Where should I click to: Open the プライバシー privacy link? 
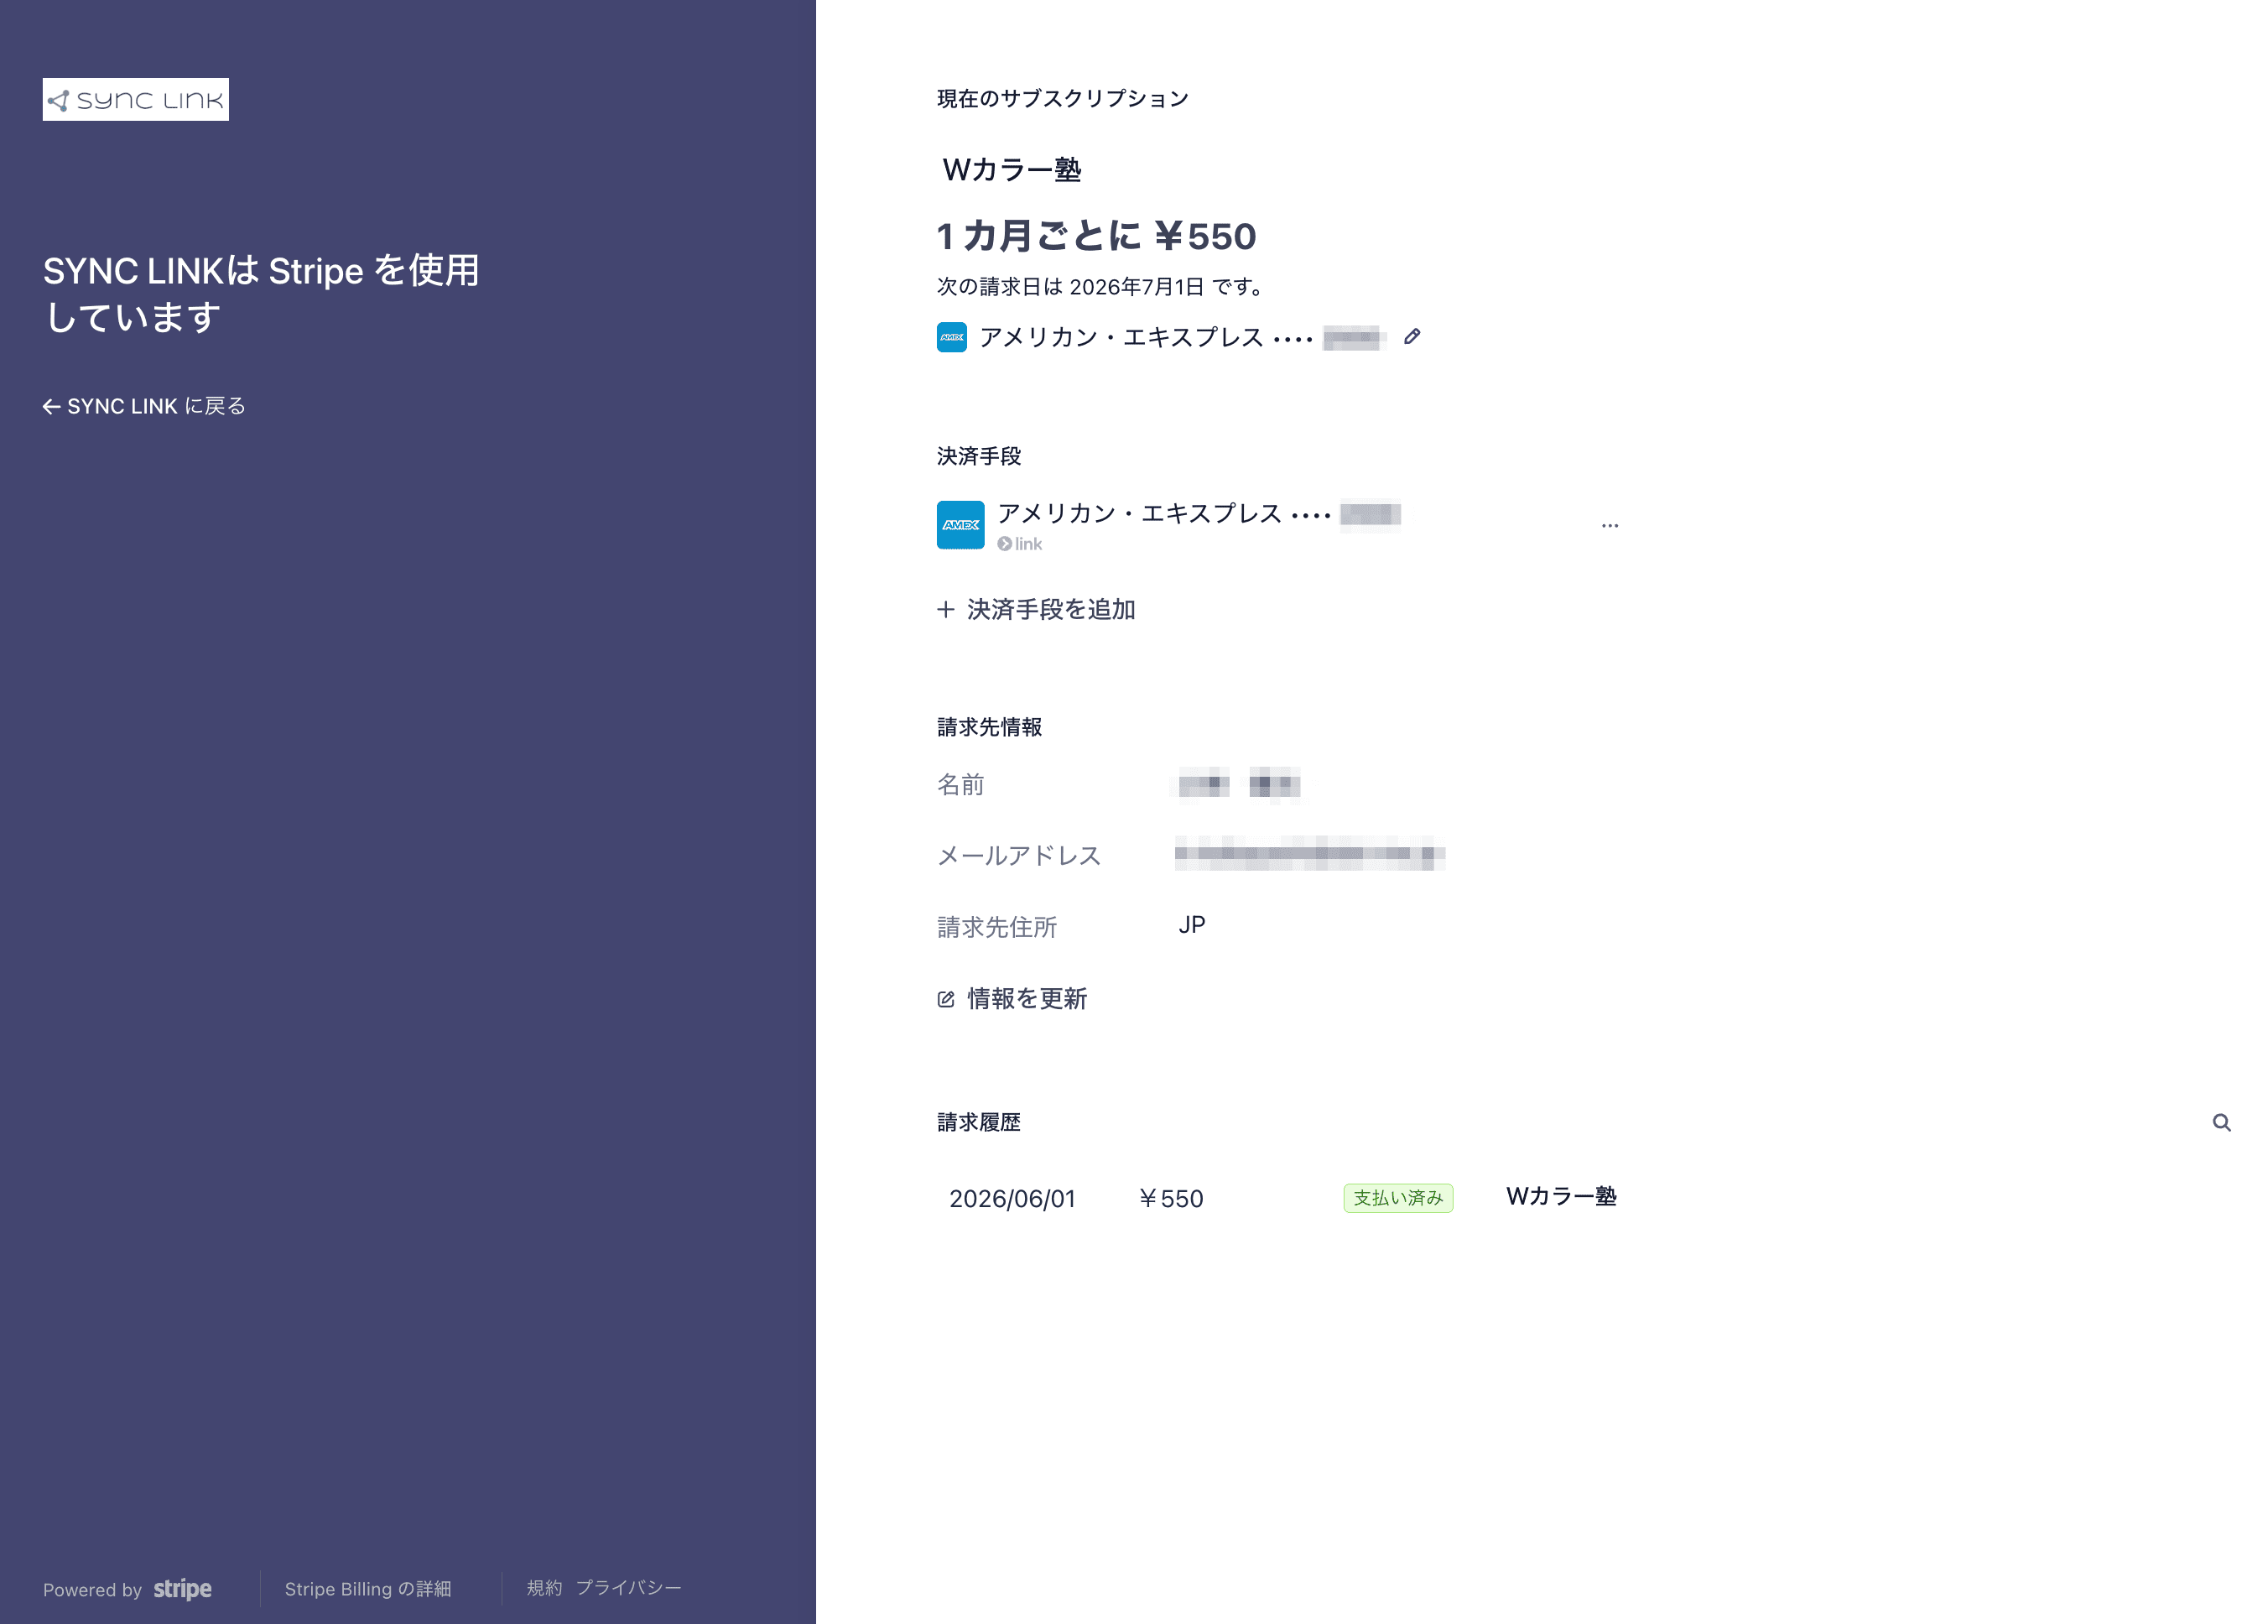point(628,1588)
